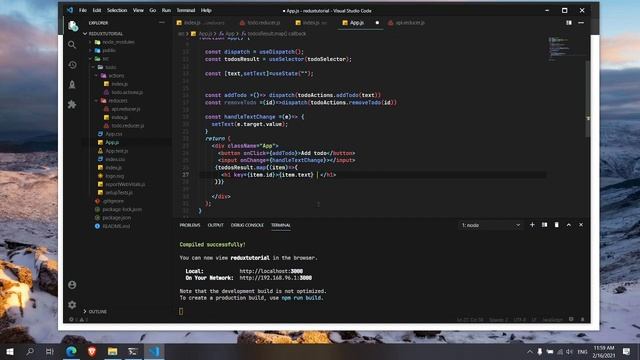Maximize panel size with up chevron
The image size is (640, 360).
(569, 225)
